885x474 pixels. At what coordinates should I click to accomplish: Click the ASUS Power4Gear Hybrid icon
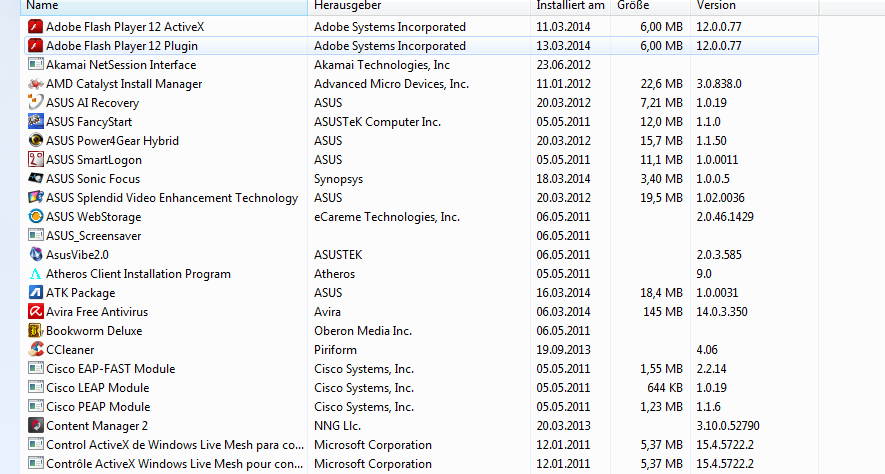36,141
